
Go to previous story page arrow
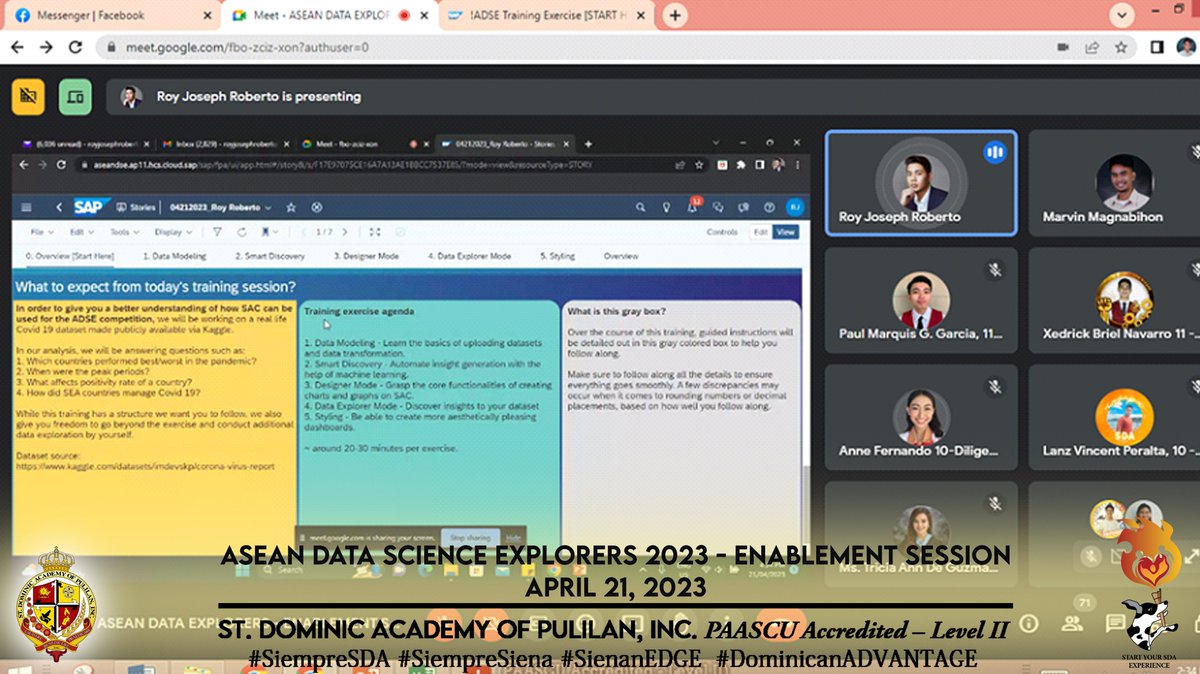tap(304, 232)
